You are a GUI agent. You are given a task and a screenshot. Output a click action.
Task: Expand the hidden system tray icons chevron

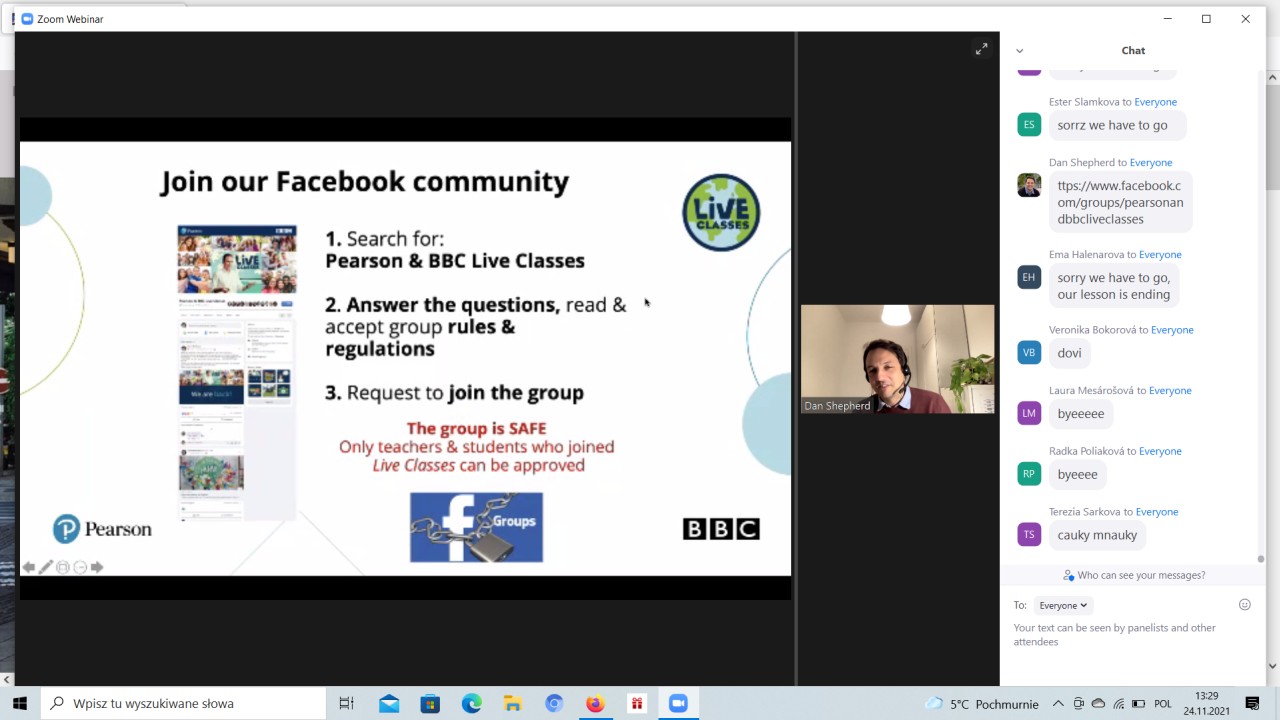[x=1058, y=704]
